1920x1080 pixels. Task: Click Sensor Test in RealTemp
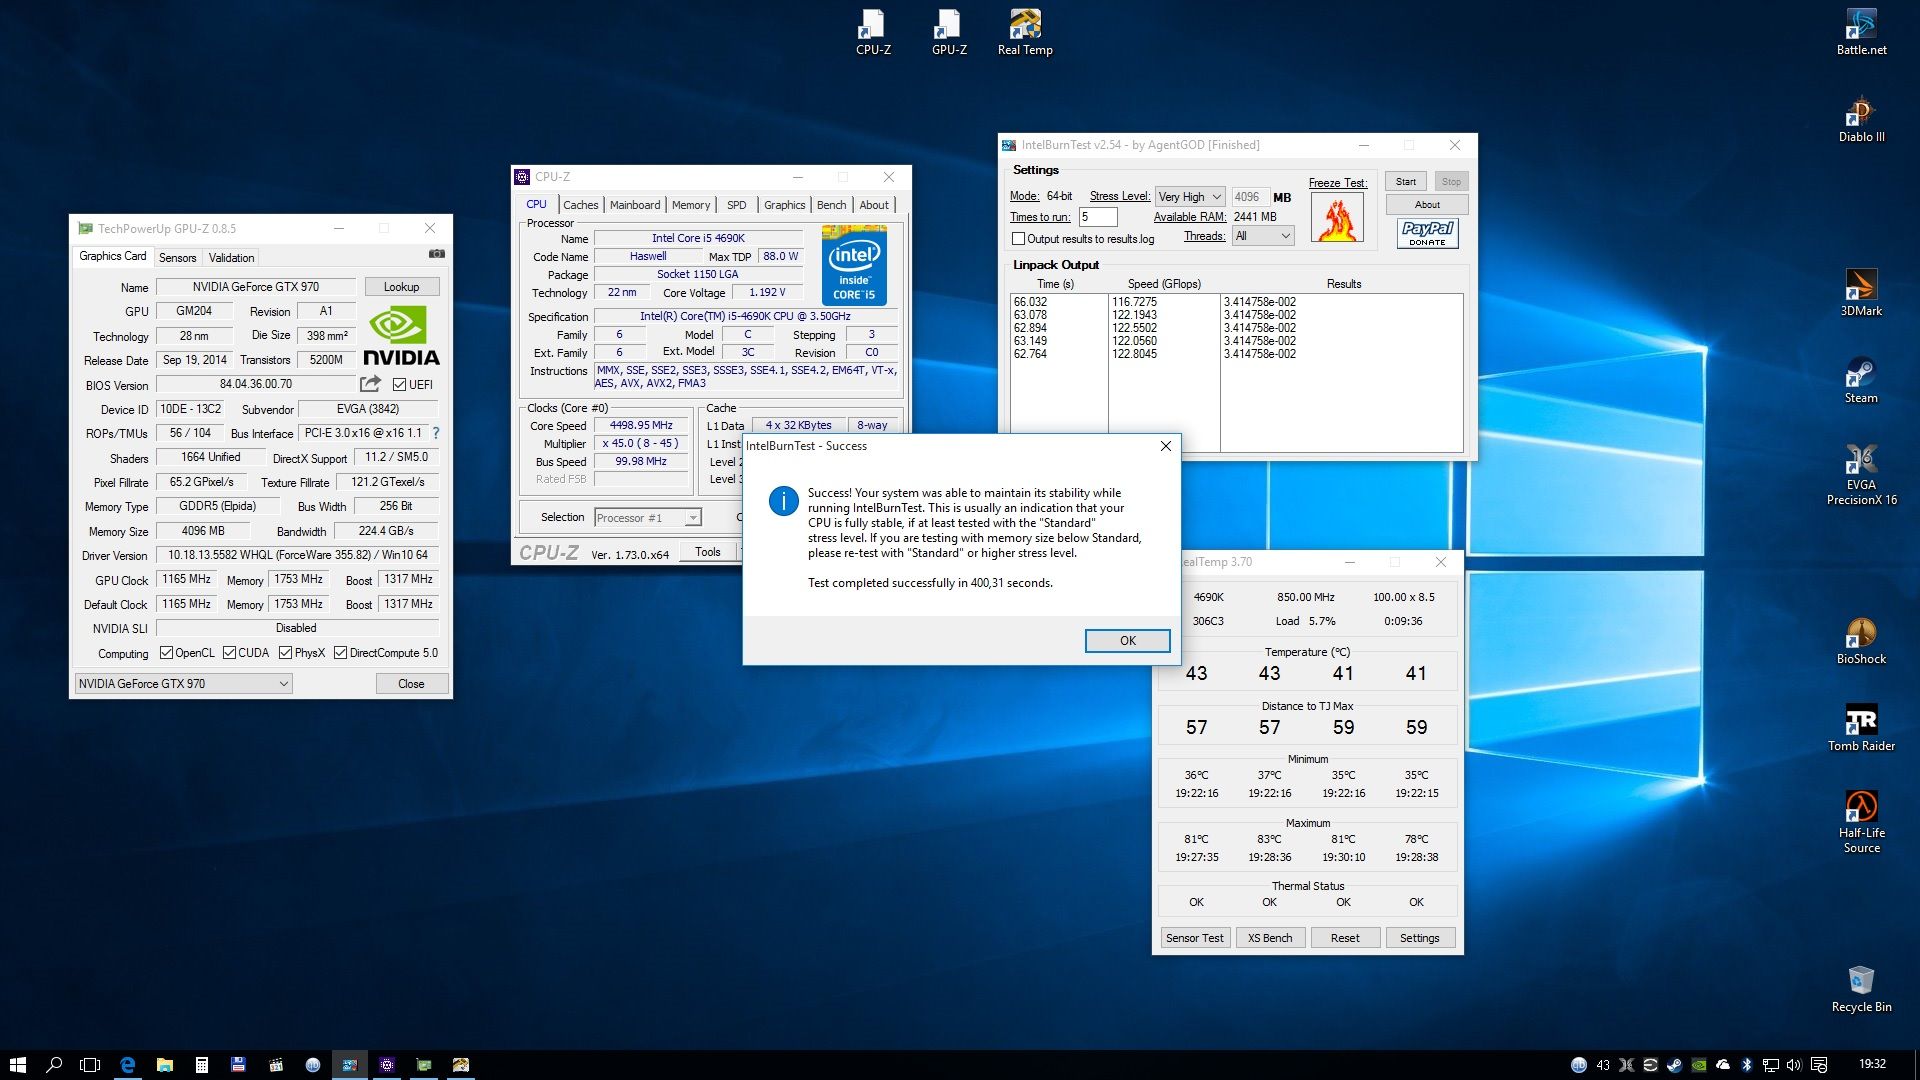[x=1194, y=938]
